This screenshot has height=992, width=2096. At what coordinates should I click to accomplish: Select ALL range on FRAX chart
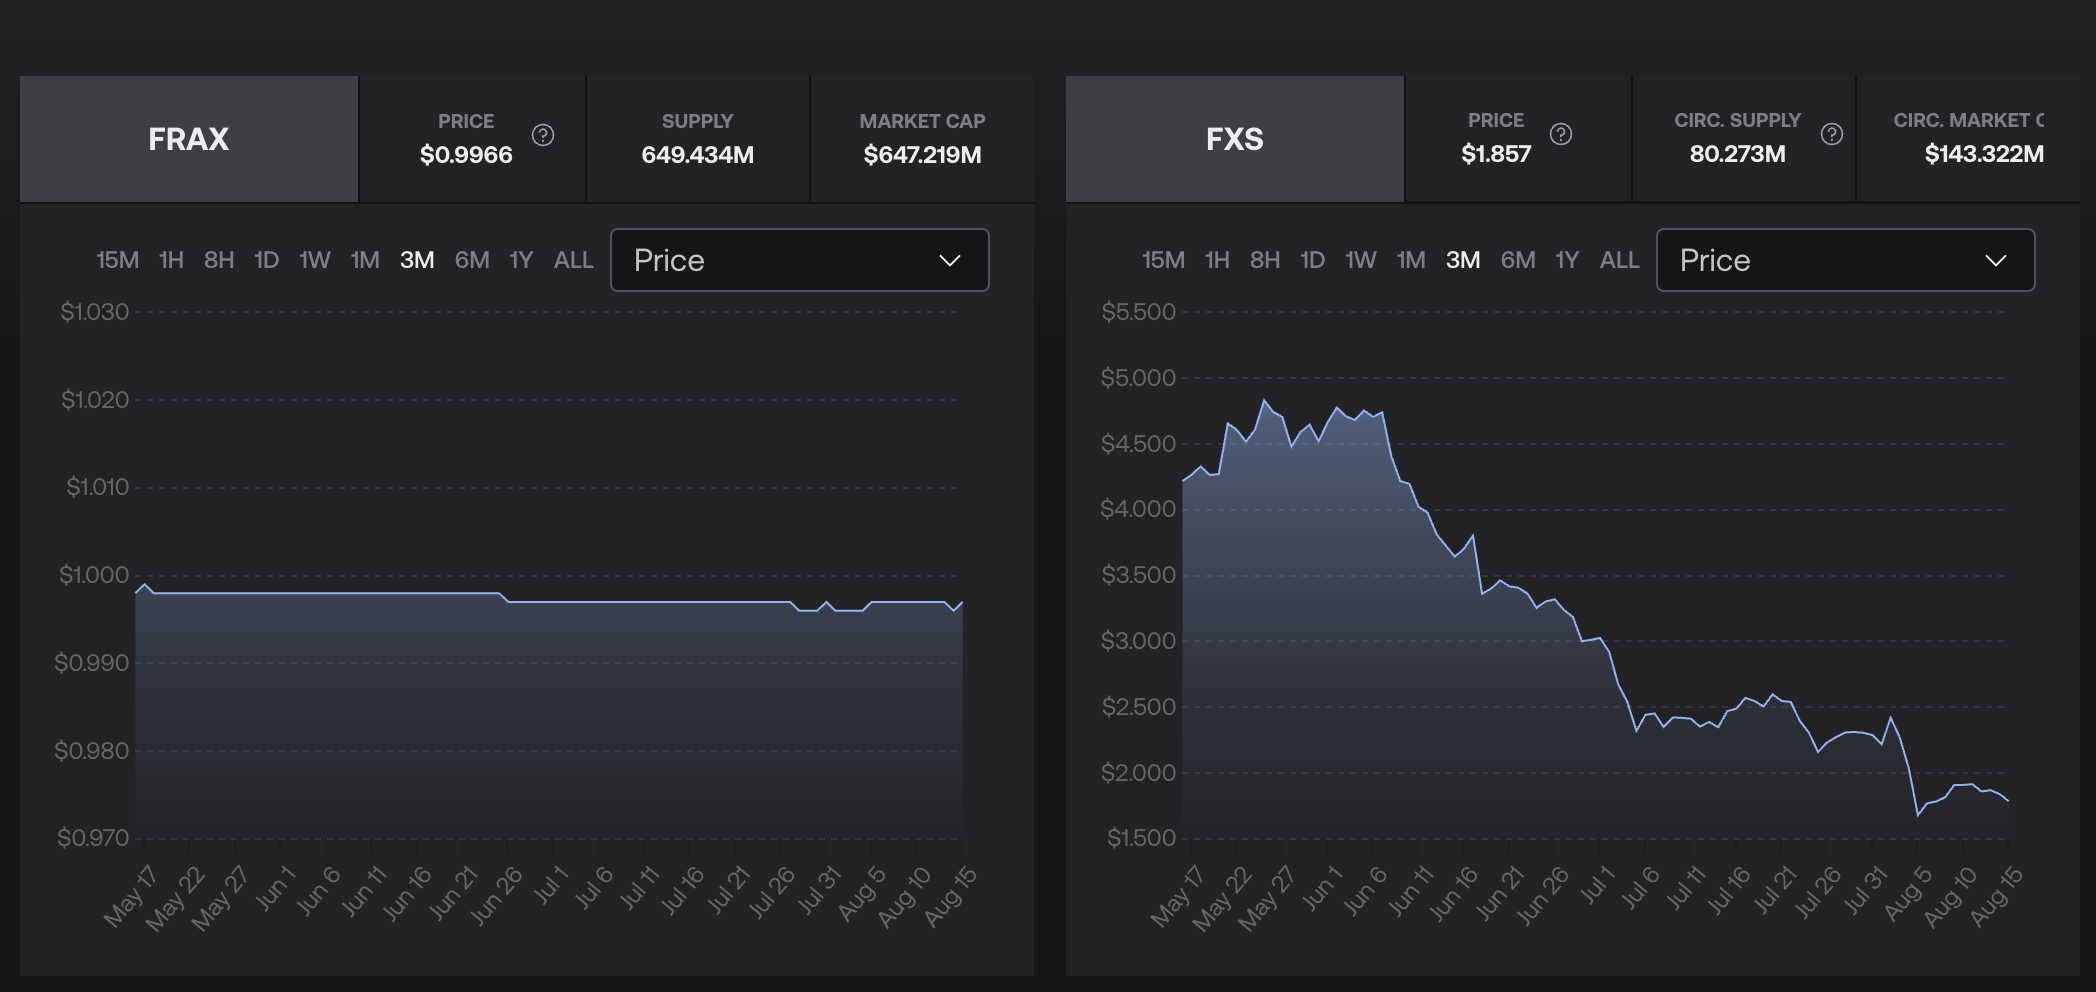[574, 260]
